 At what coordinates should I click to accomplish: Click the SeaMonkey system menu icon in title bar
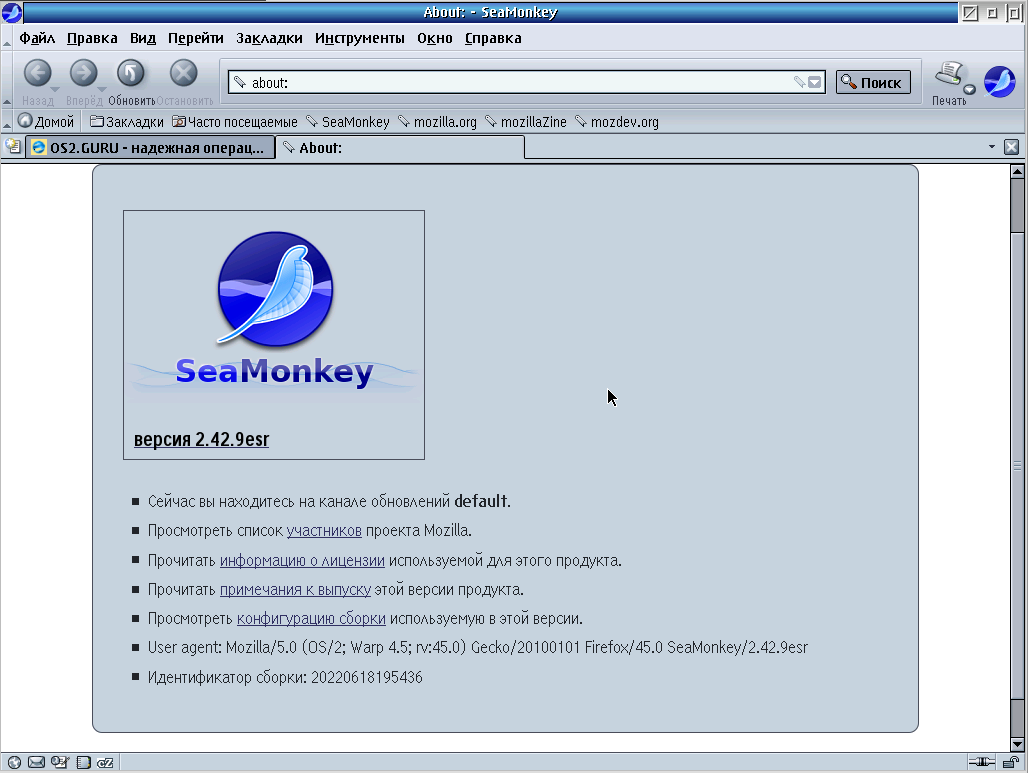point(12,12)
